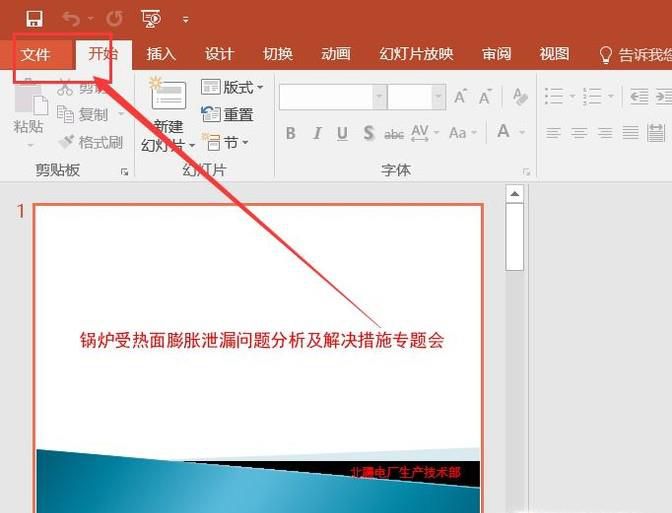The width and height of the screenshot is (672, 513).
Task: Switch to the 开始 tab
Action: pyautogui.click(x=103, y=54)
